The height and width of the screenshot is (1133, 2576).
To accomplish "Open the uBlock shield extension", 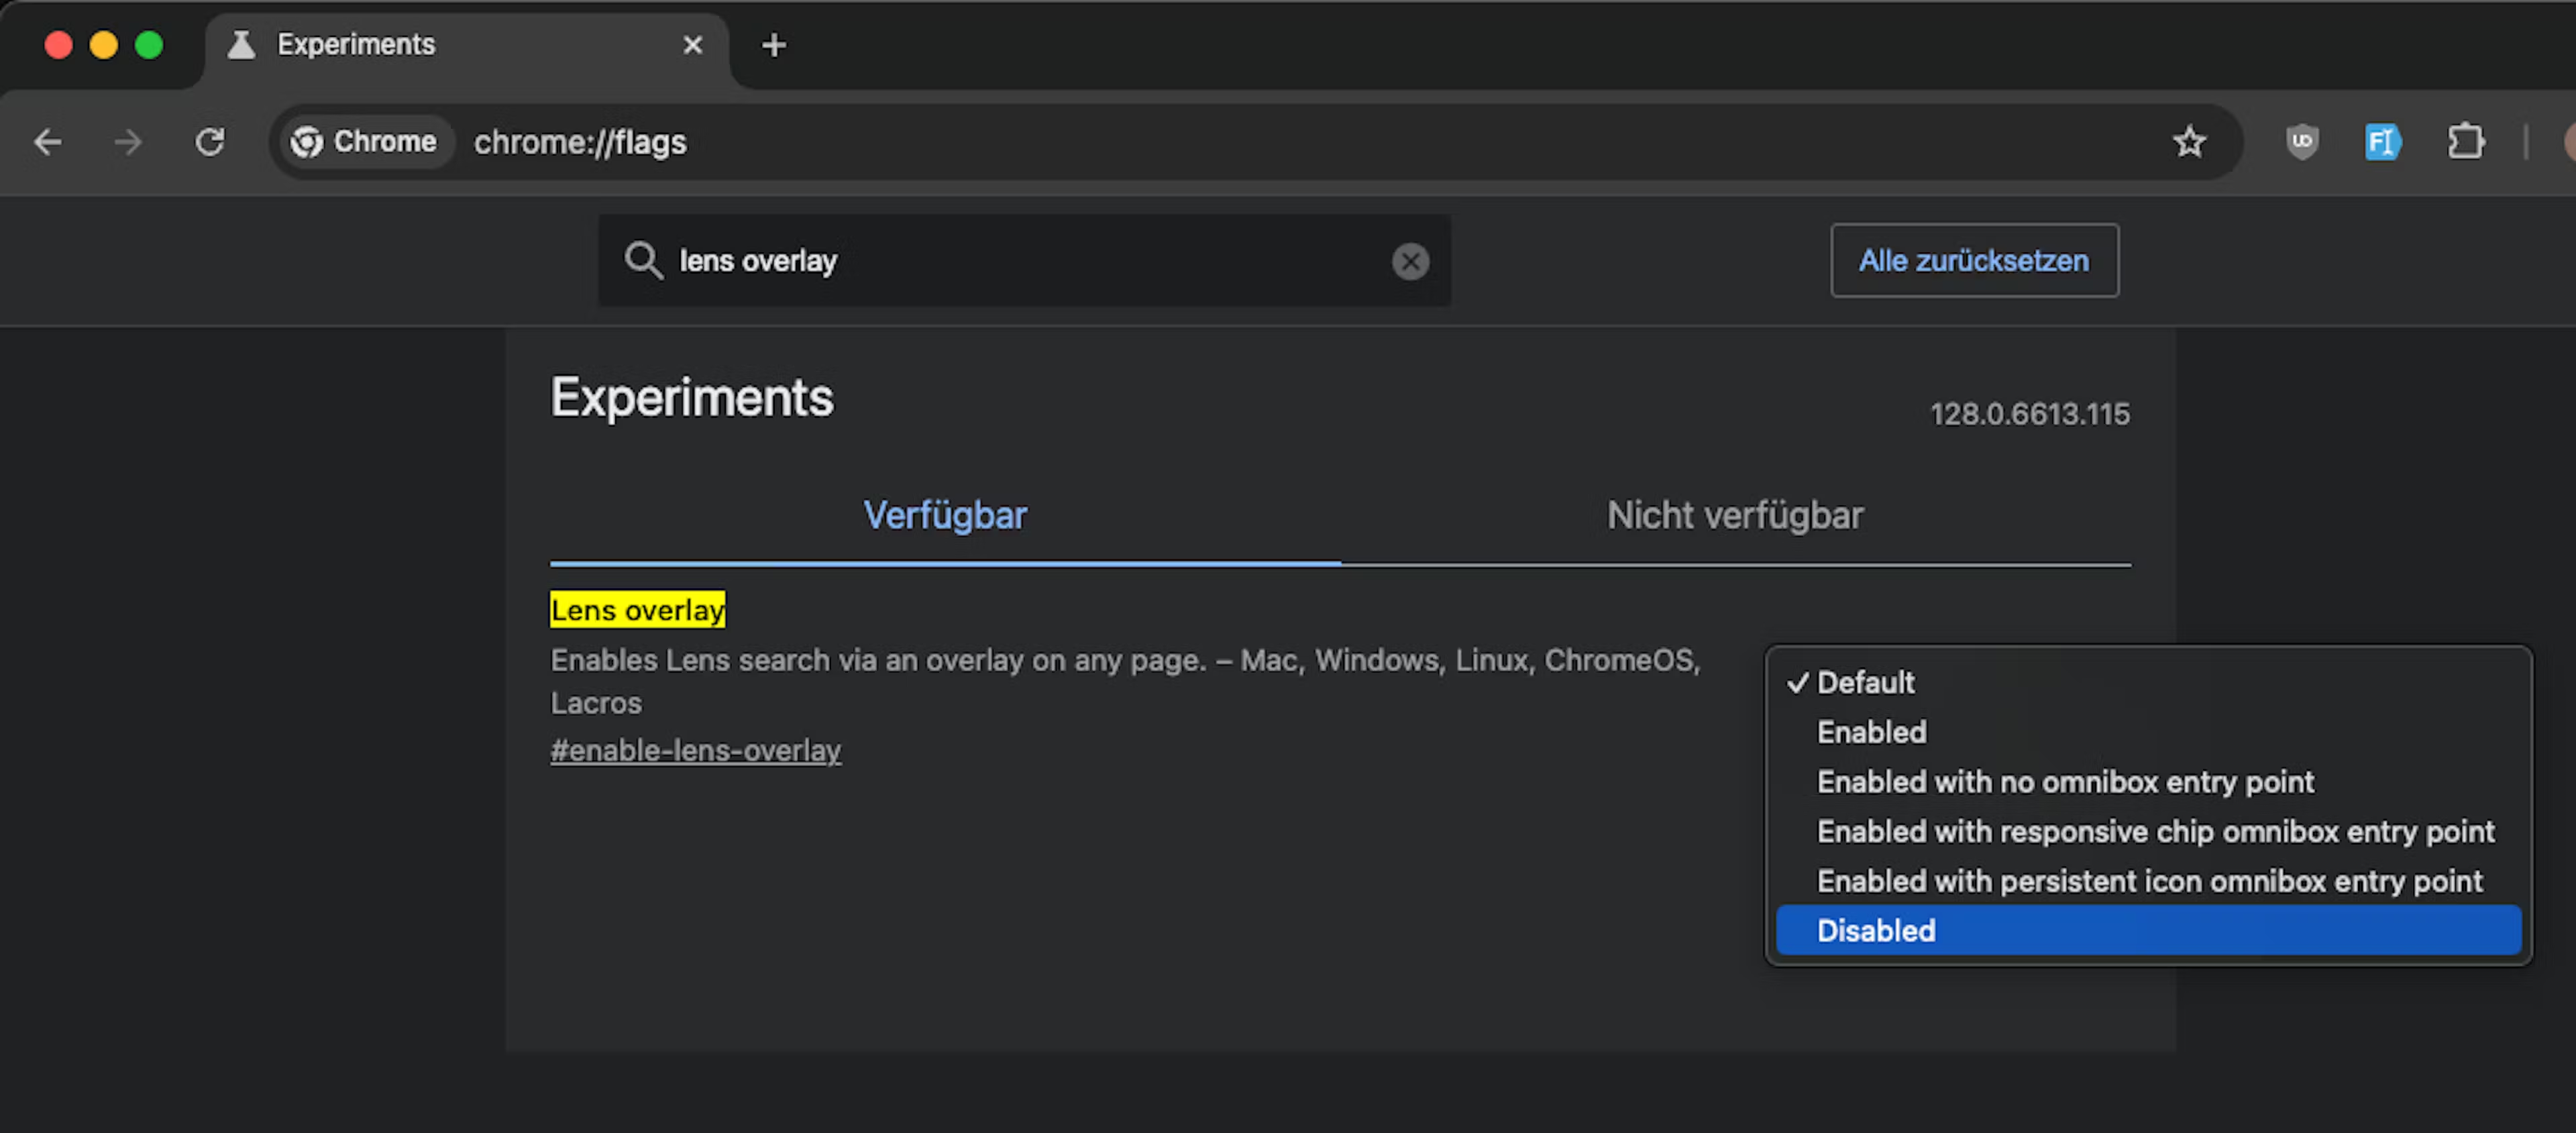I will 2302,142.
